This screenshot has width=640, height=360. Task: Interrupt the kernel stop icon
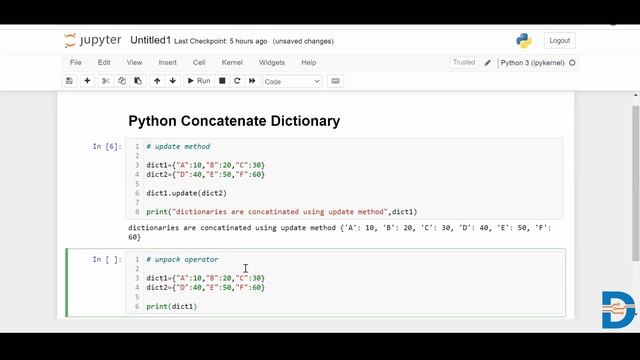tap(222, 81)
